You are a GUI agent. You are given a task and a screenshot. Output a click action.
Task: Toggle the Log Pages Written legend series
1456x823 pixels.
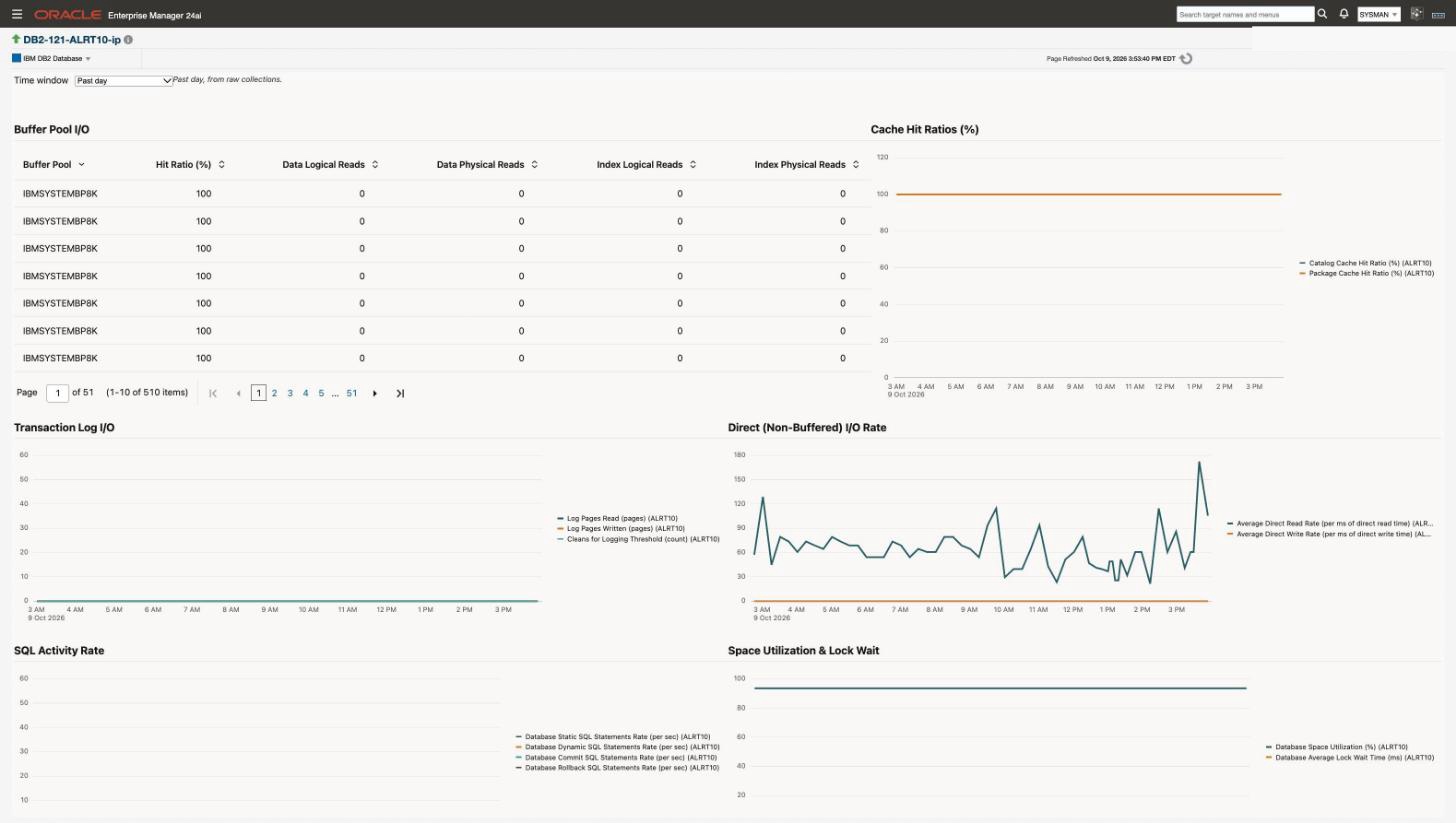pyautogui.click(x=621, y=529)
